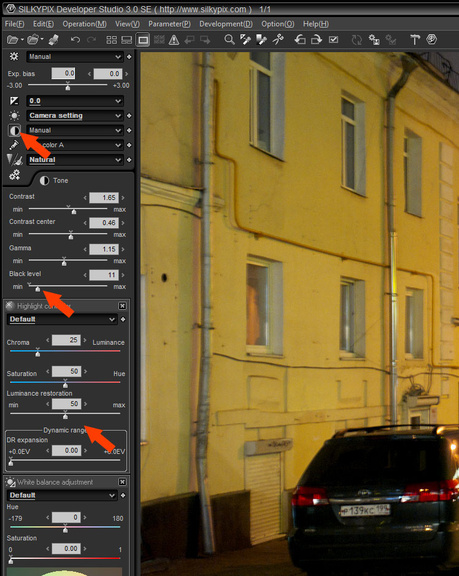The image size is (459, 576).
Task: Open the exposure Manual dropdown
Action: coord(75,57)
